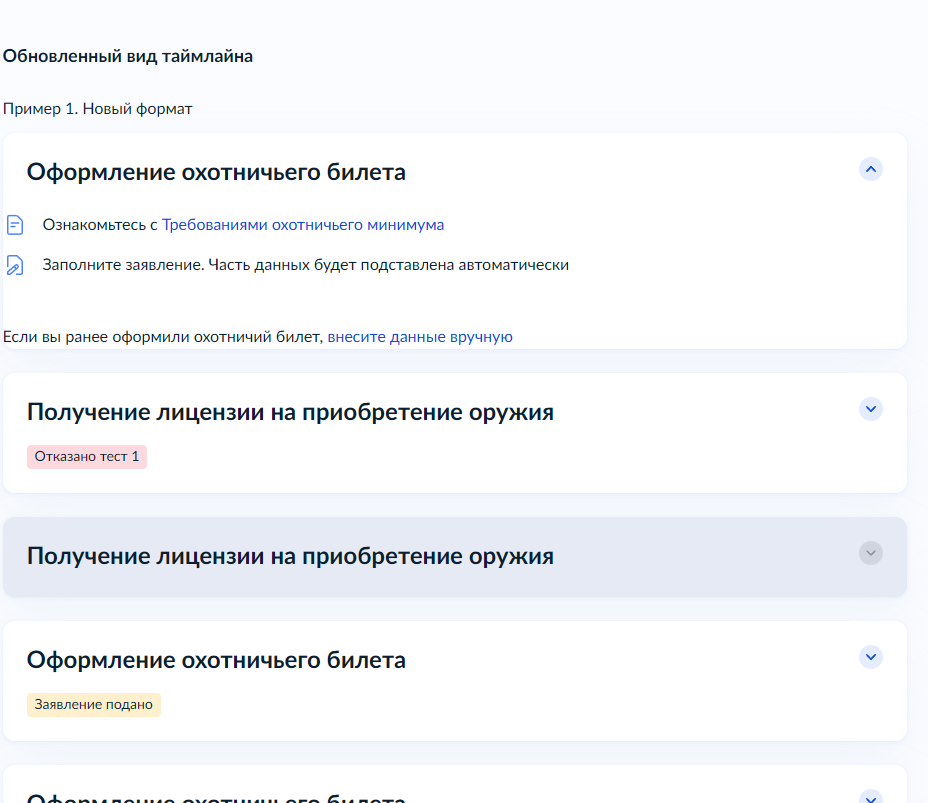This screenshot has height=803, width=928.
Task: Click the document icon beside "Ознакомьтесь с"
Action: 15,225
